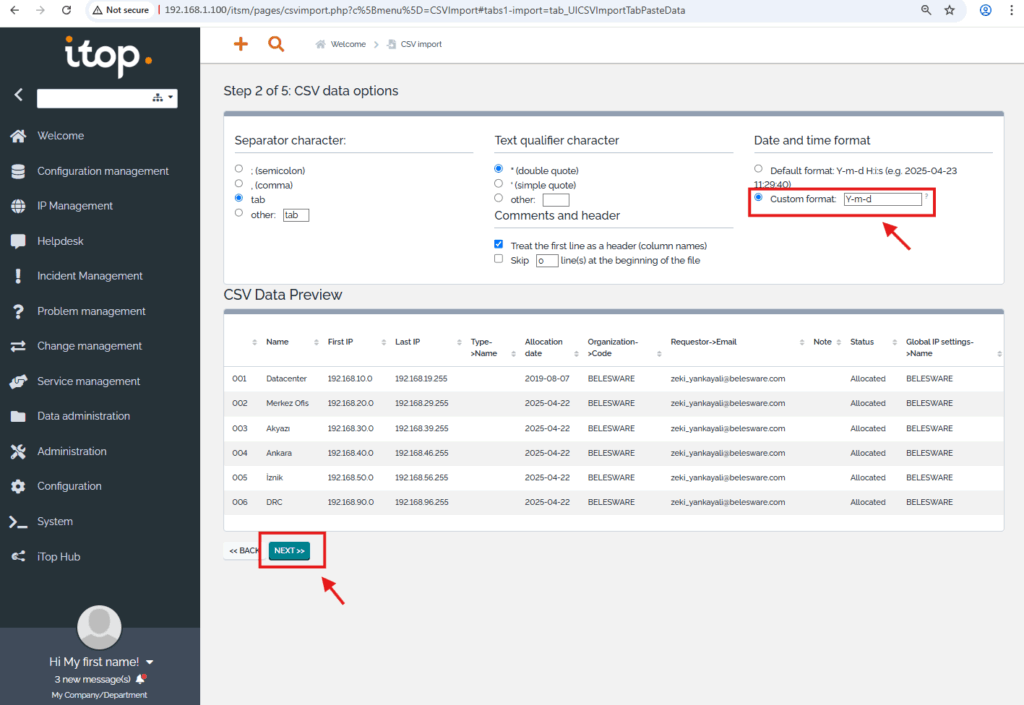Click the Custom format text field
1024x705 pixels.
click(882, 199)
